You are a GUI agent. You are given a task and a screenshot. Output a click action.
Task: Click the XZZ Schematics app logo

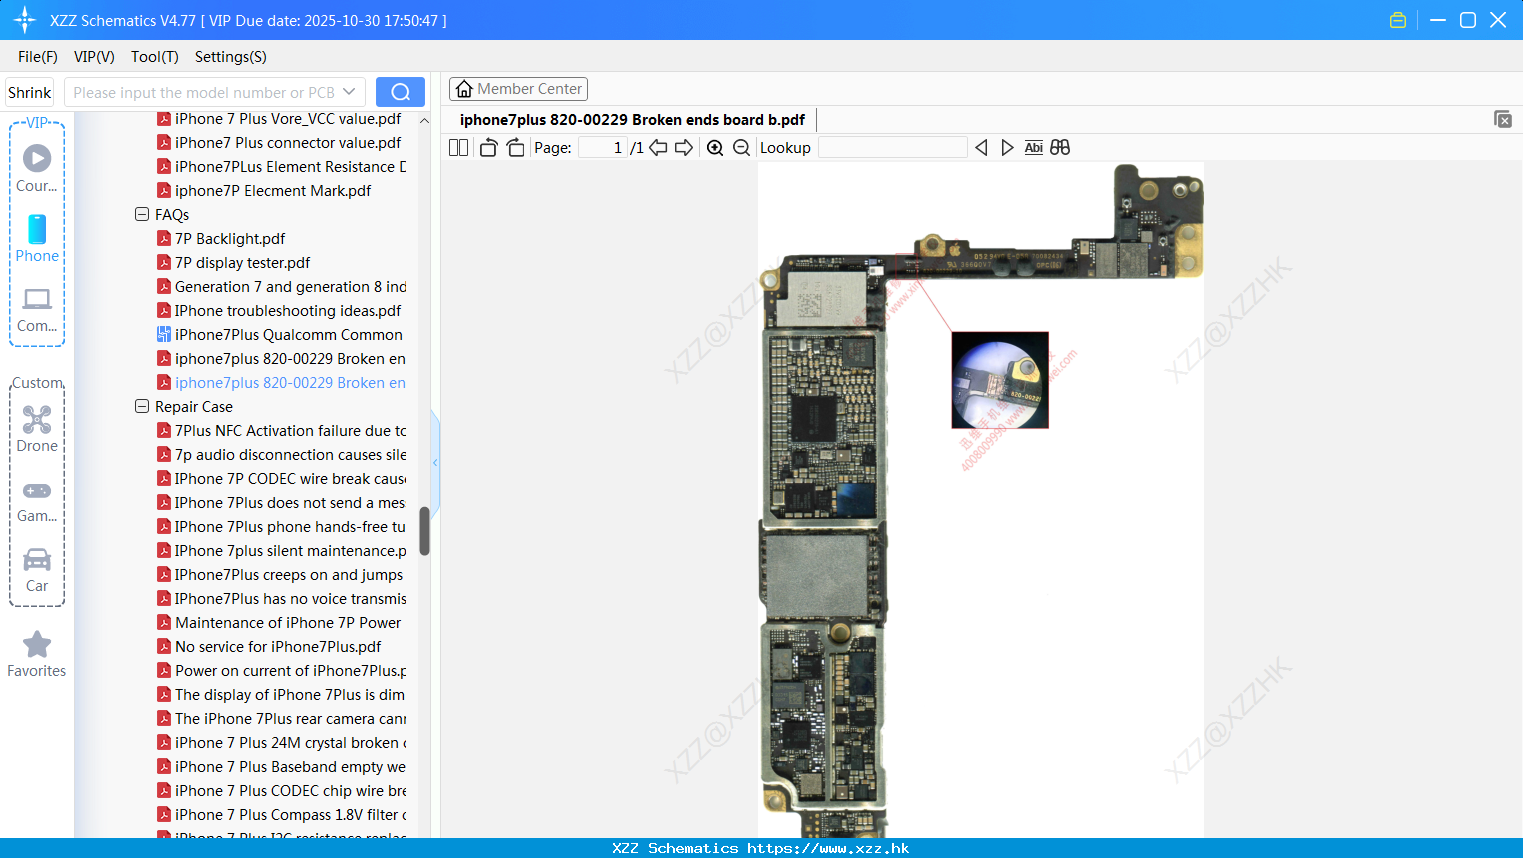click(x=24, y=20)
